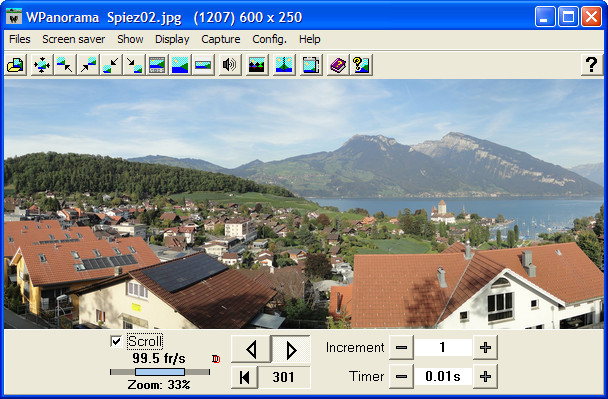Open the Display menu
The width and height of the screenshot is (608, 399).
172,39
